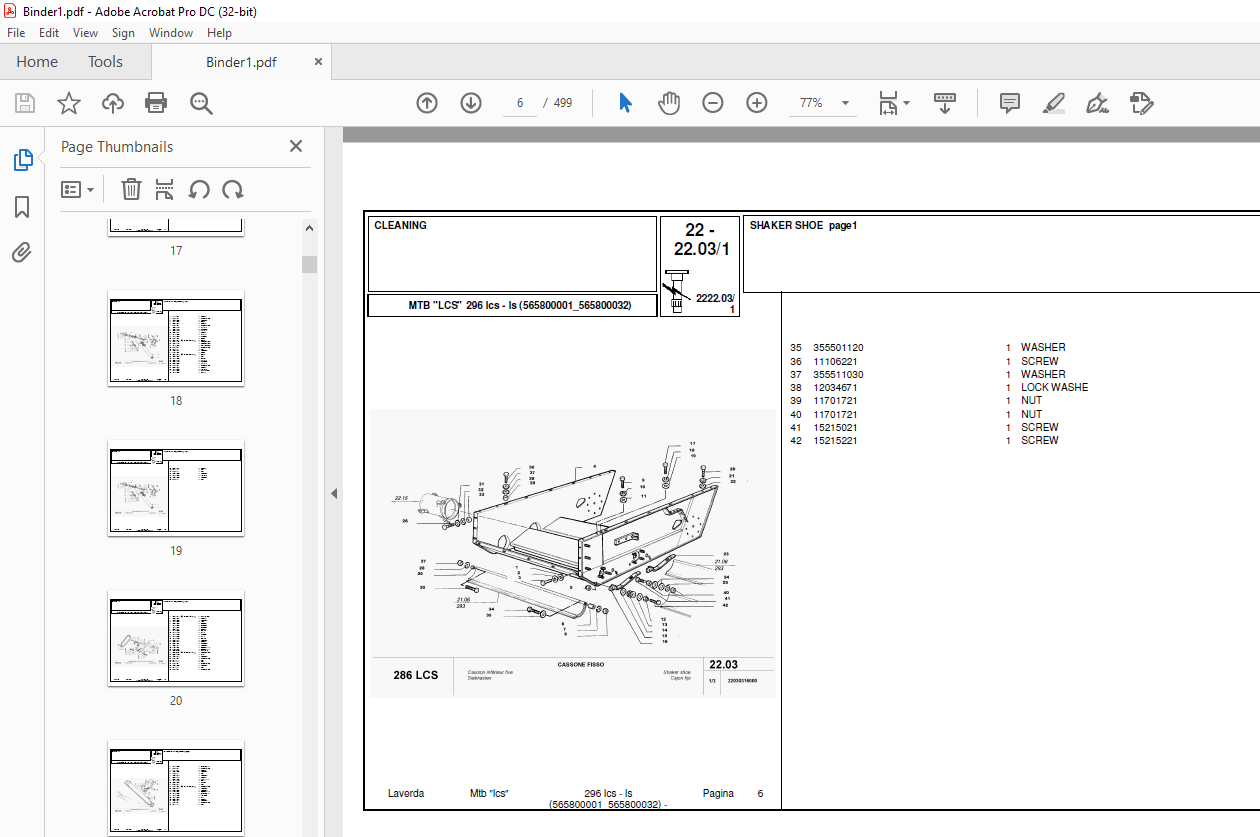Select the Binder1.pdf document tab
Screen dimensions: 1260x837
point(241,62)
